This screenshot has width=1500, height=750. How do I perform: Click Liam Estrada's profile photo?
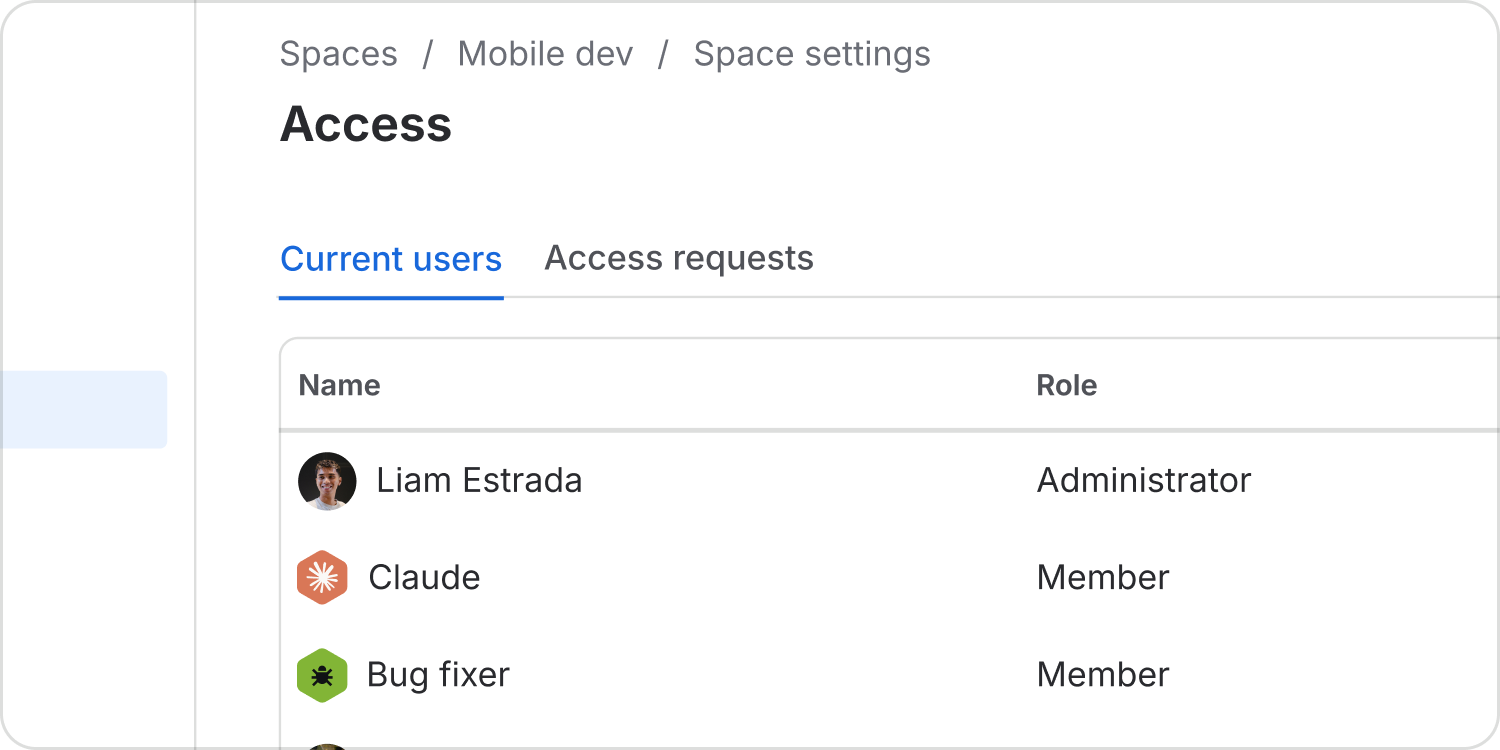point(327,481)
